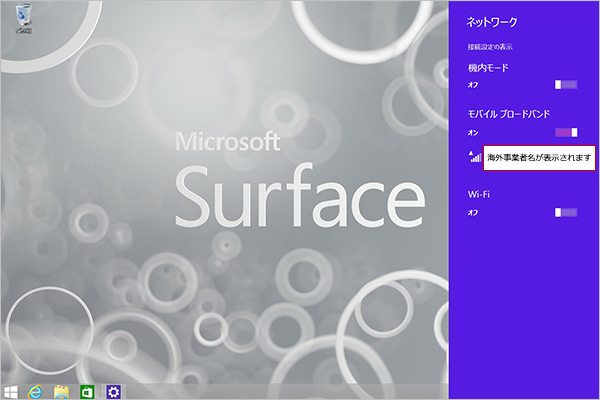
Task: Click the 接続設定の表示 link
Action: pos(490,47)
